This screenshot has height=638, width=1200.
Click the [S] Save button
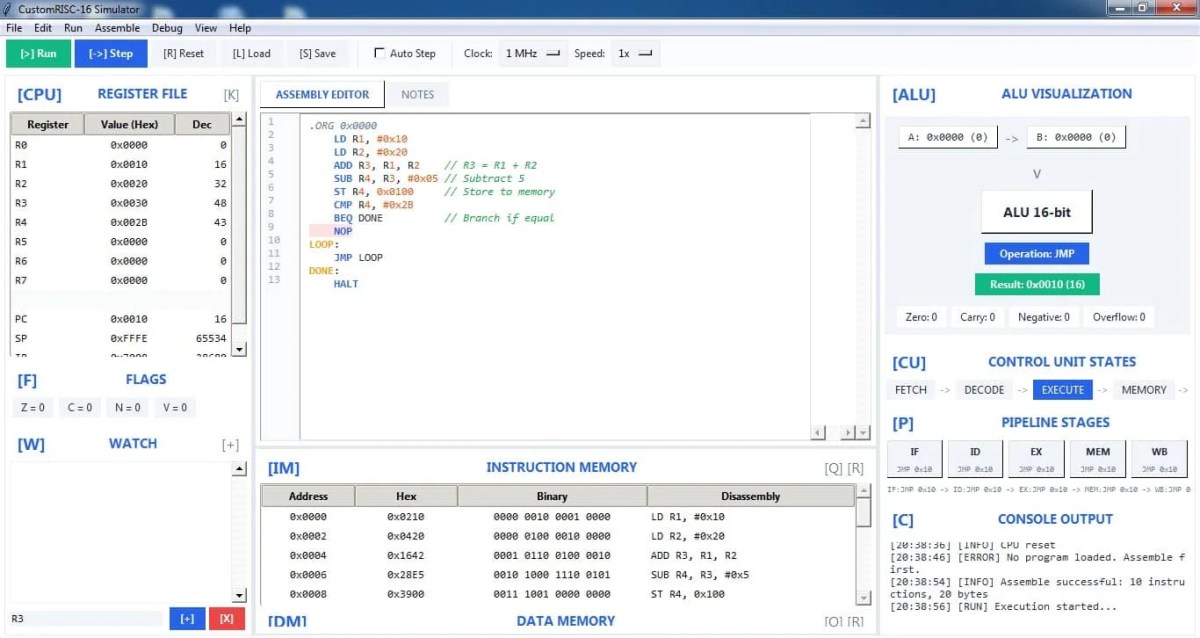point(318,54)
